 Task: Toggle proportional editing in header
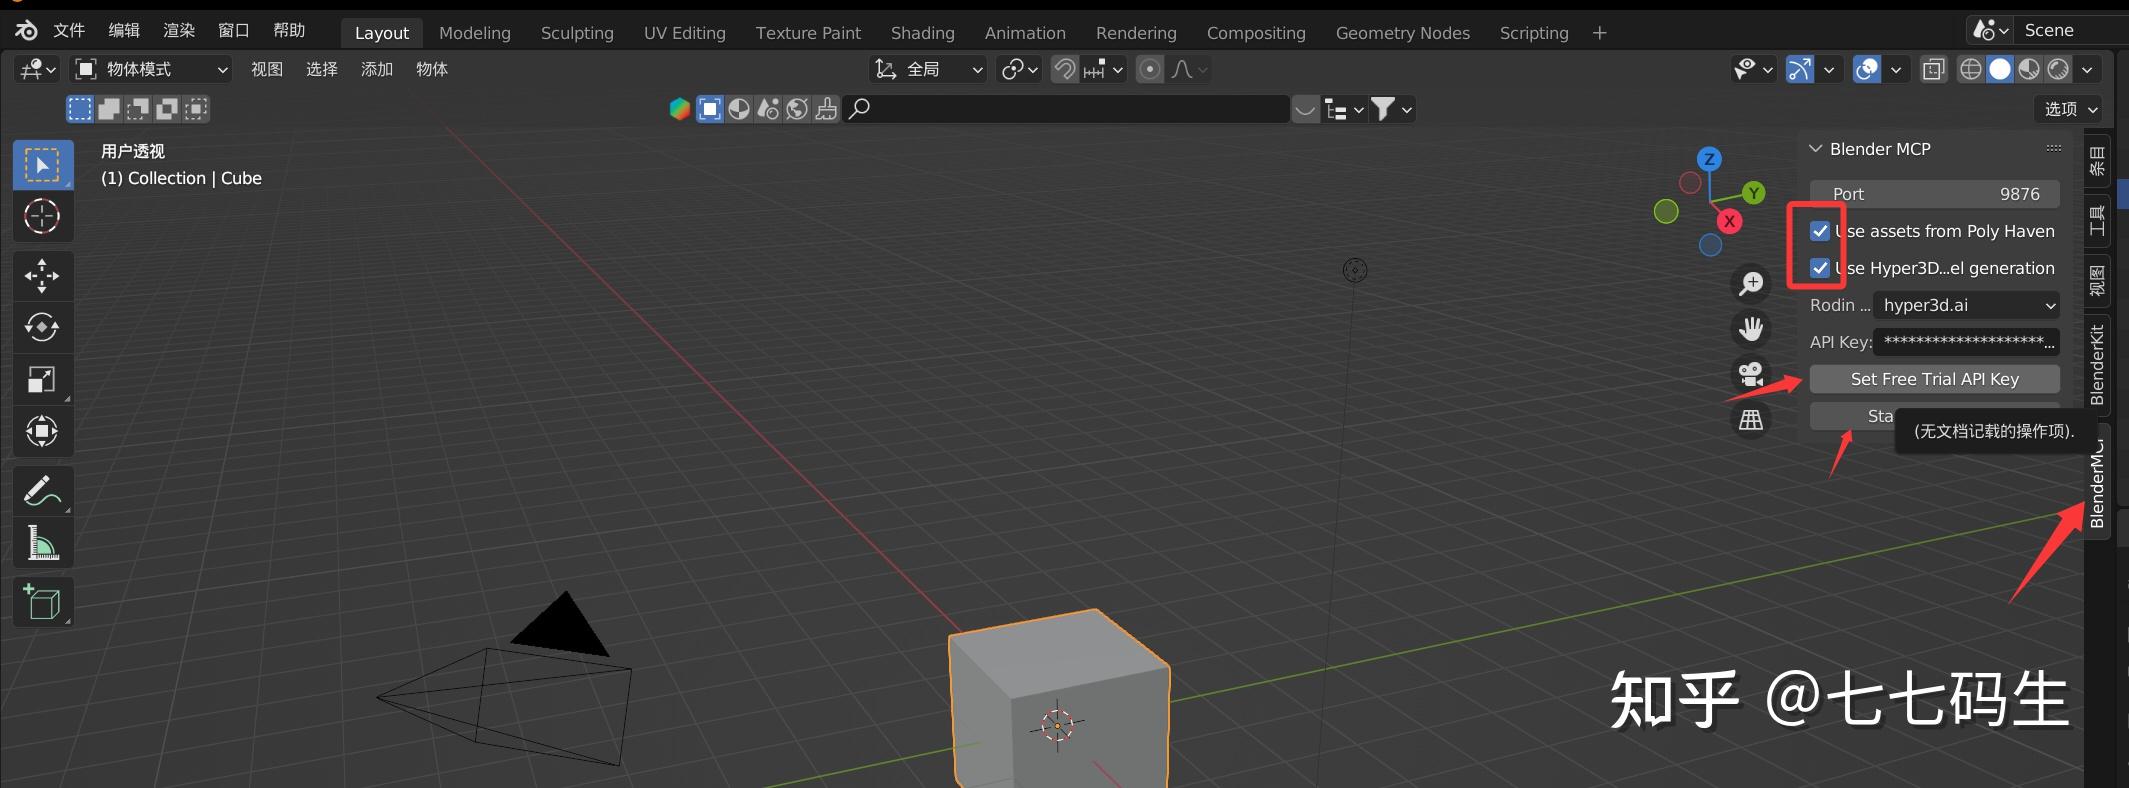(1150, 69)
